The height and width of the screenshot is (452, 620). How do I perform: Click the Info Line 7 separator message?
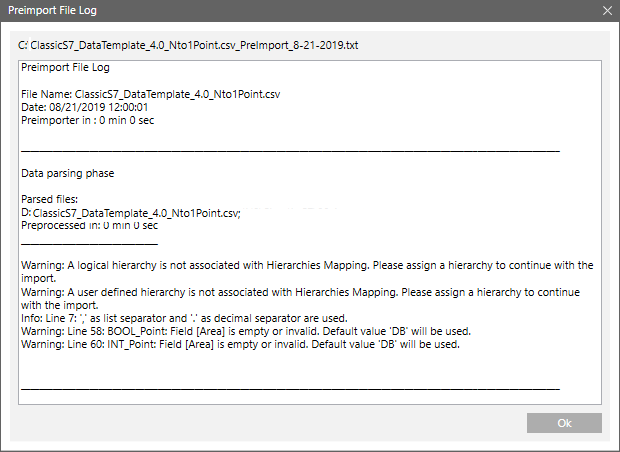point(214,318)
